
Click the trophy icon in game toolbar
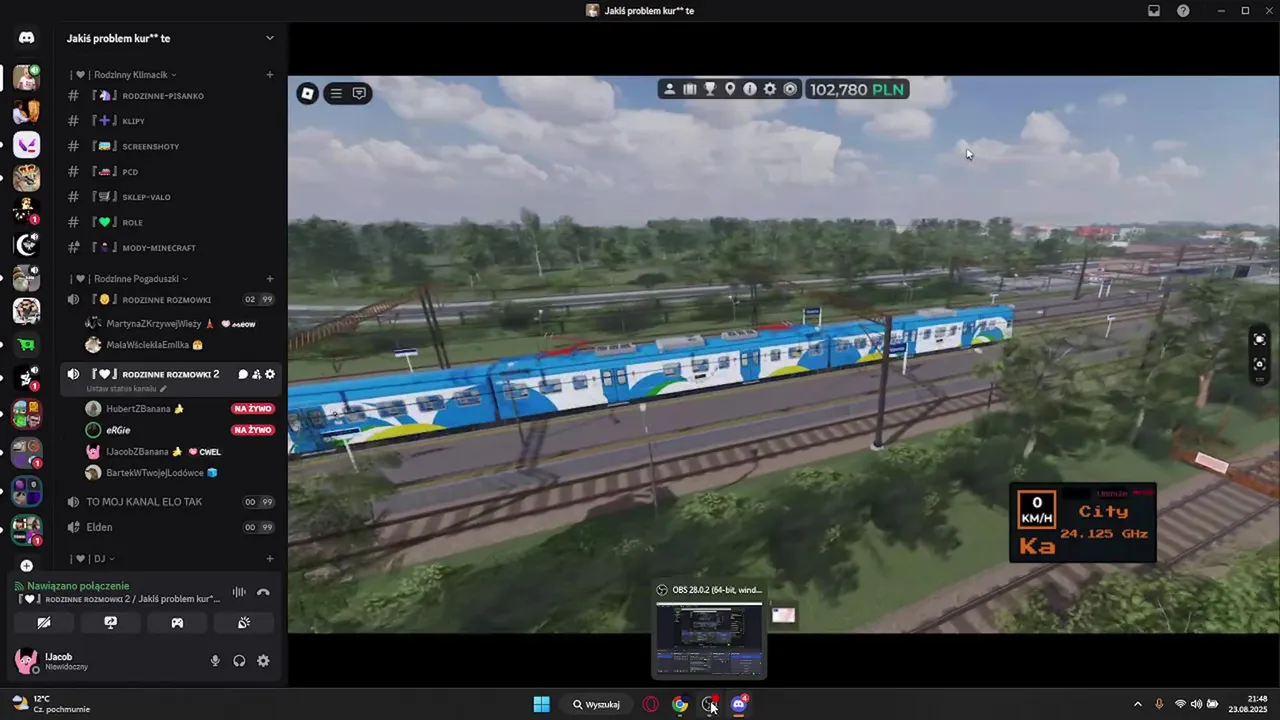point(710,89)
